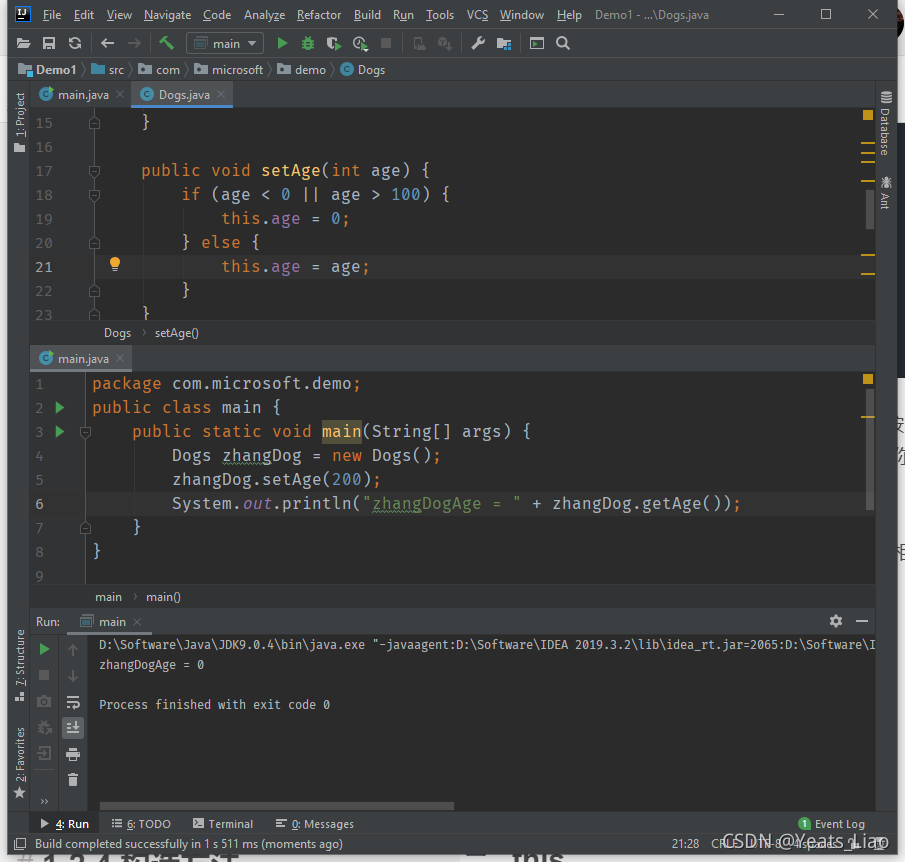Click the Save All disk icon
Image resolution: width=905 pixels, height=862 pixels.
tap(49, 43)
